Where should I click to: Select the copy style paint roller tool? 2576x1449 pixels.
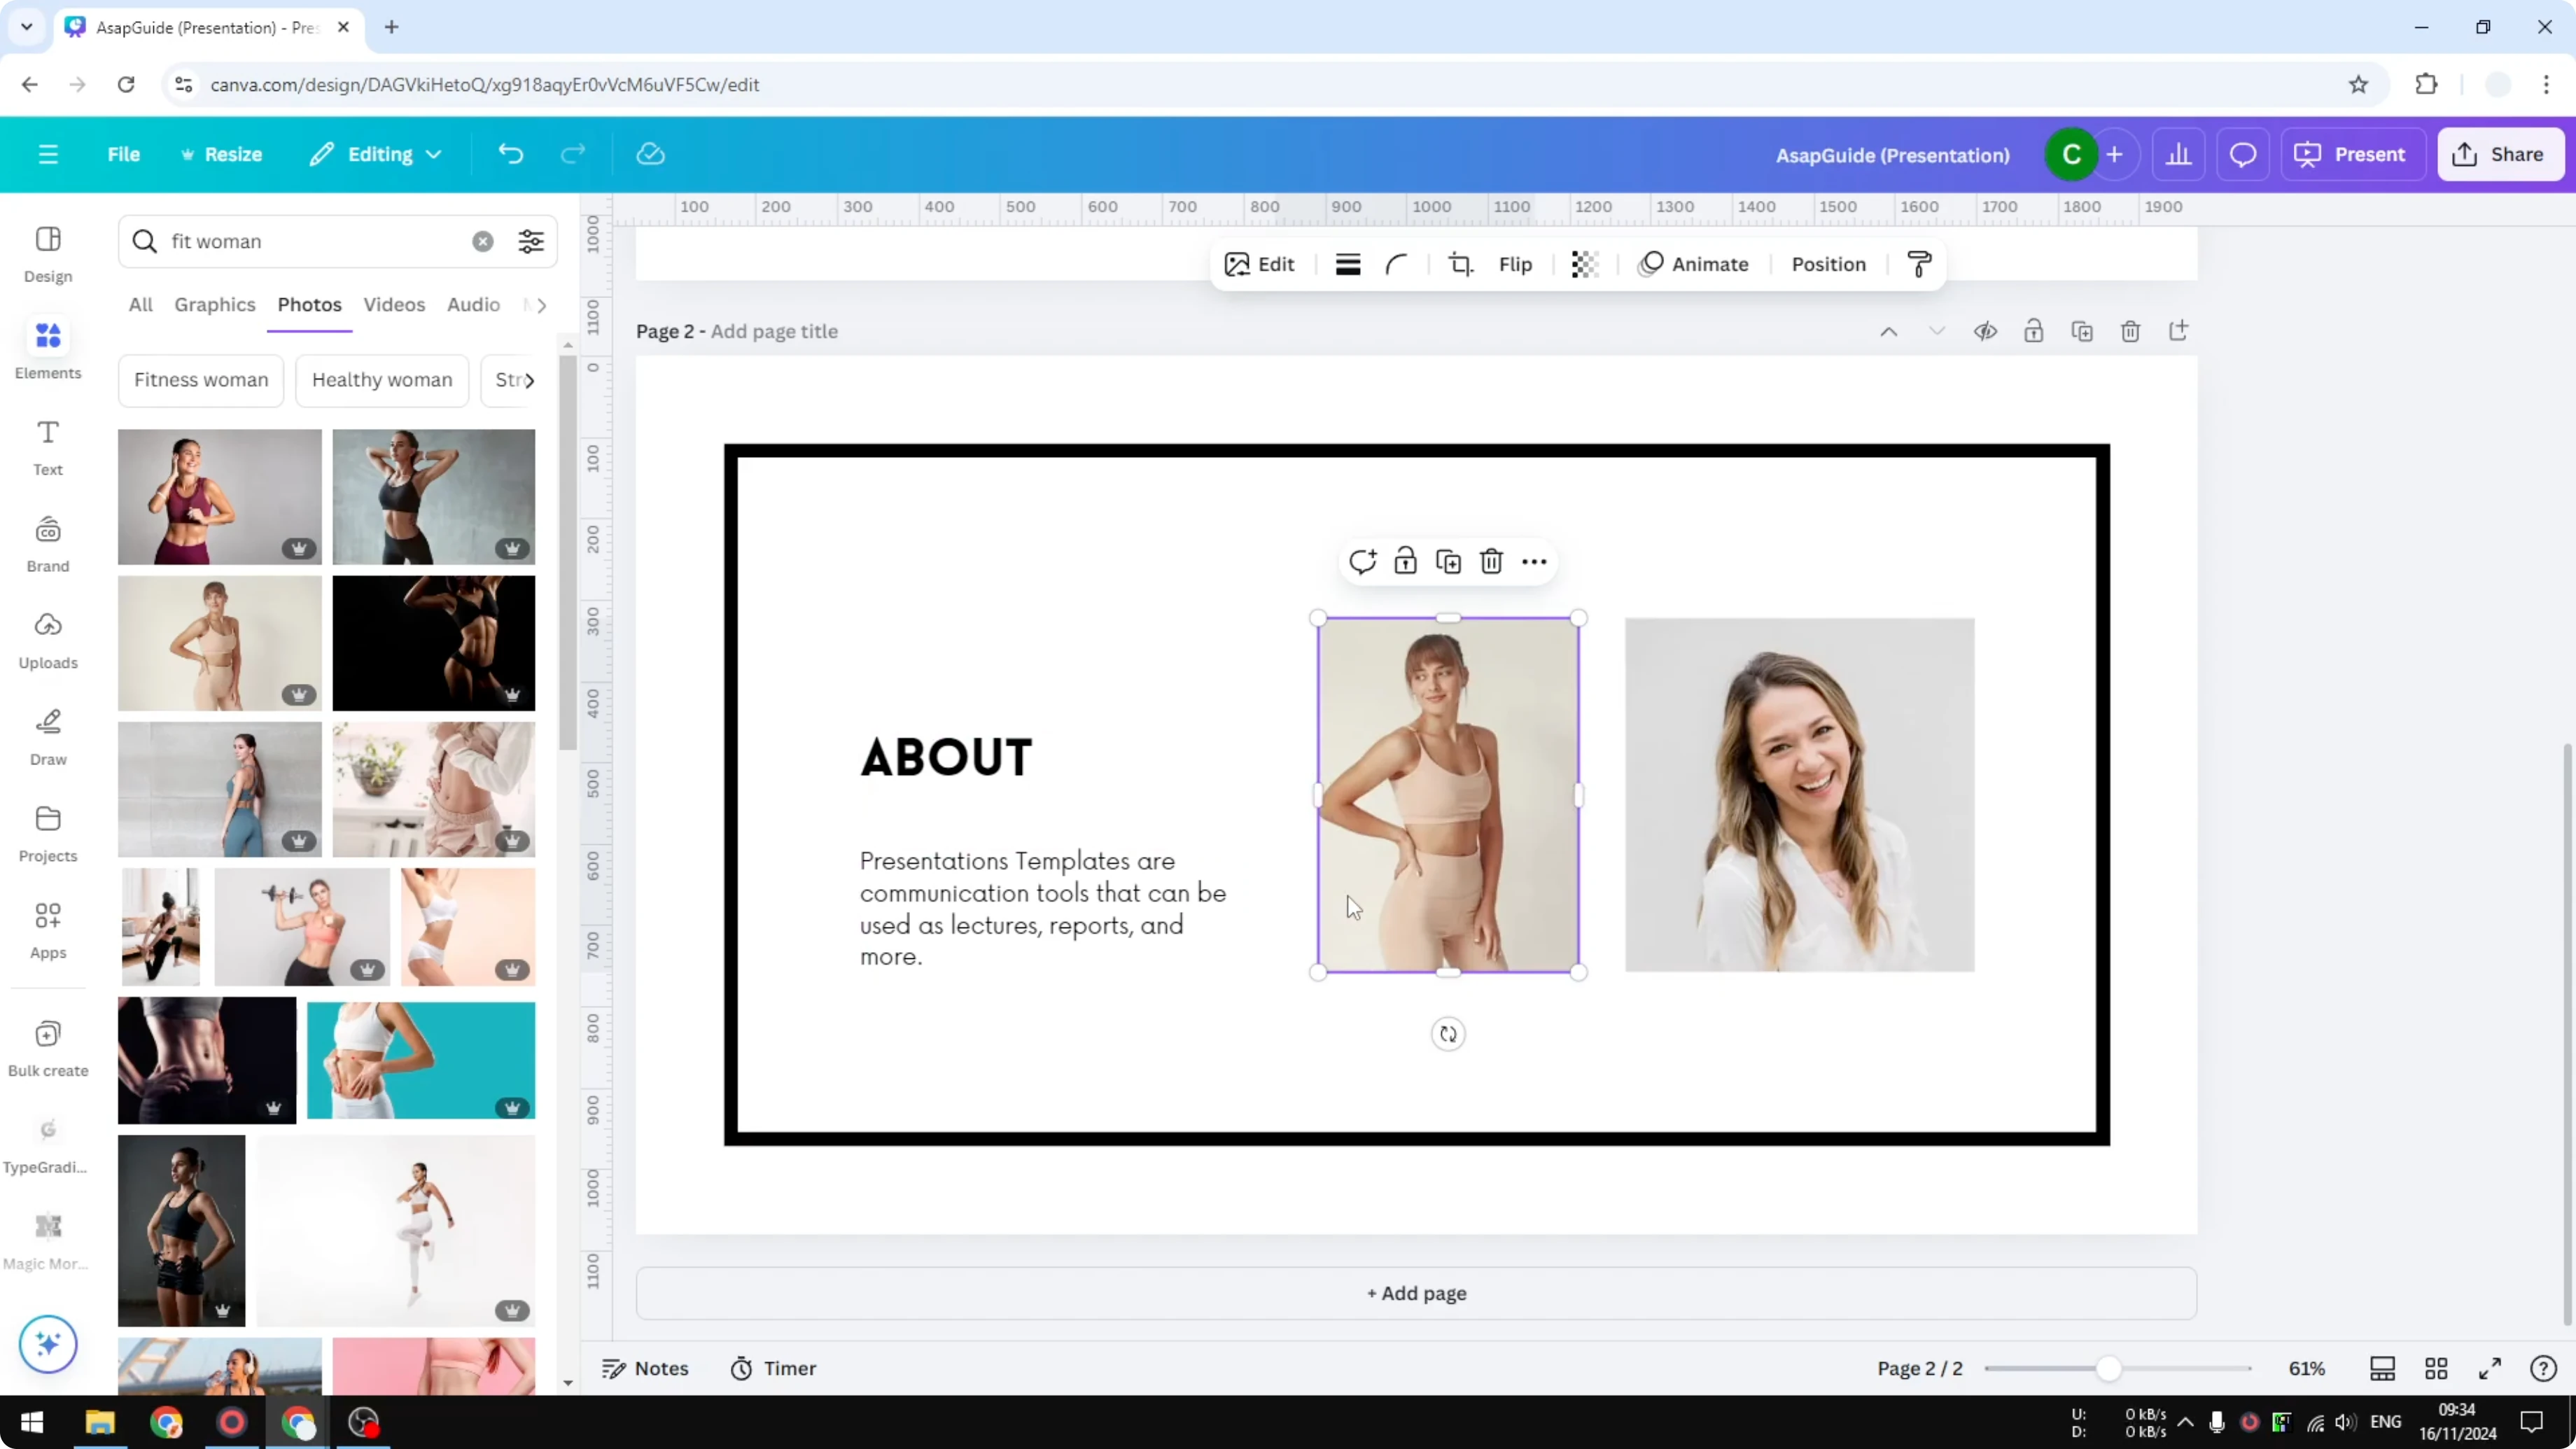pos(1918,264)
